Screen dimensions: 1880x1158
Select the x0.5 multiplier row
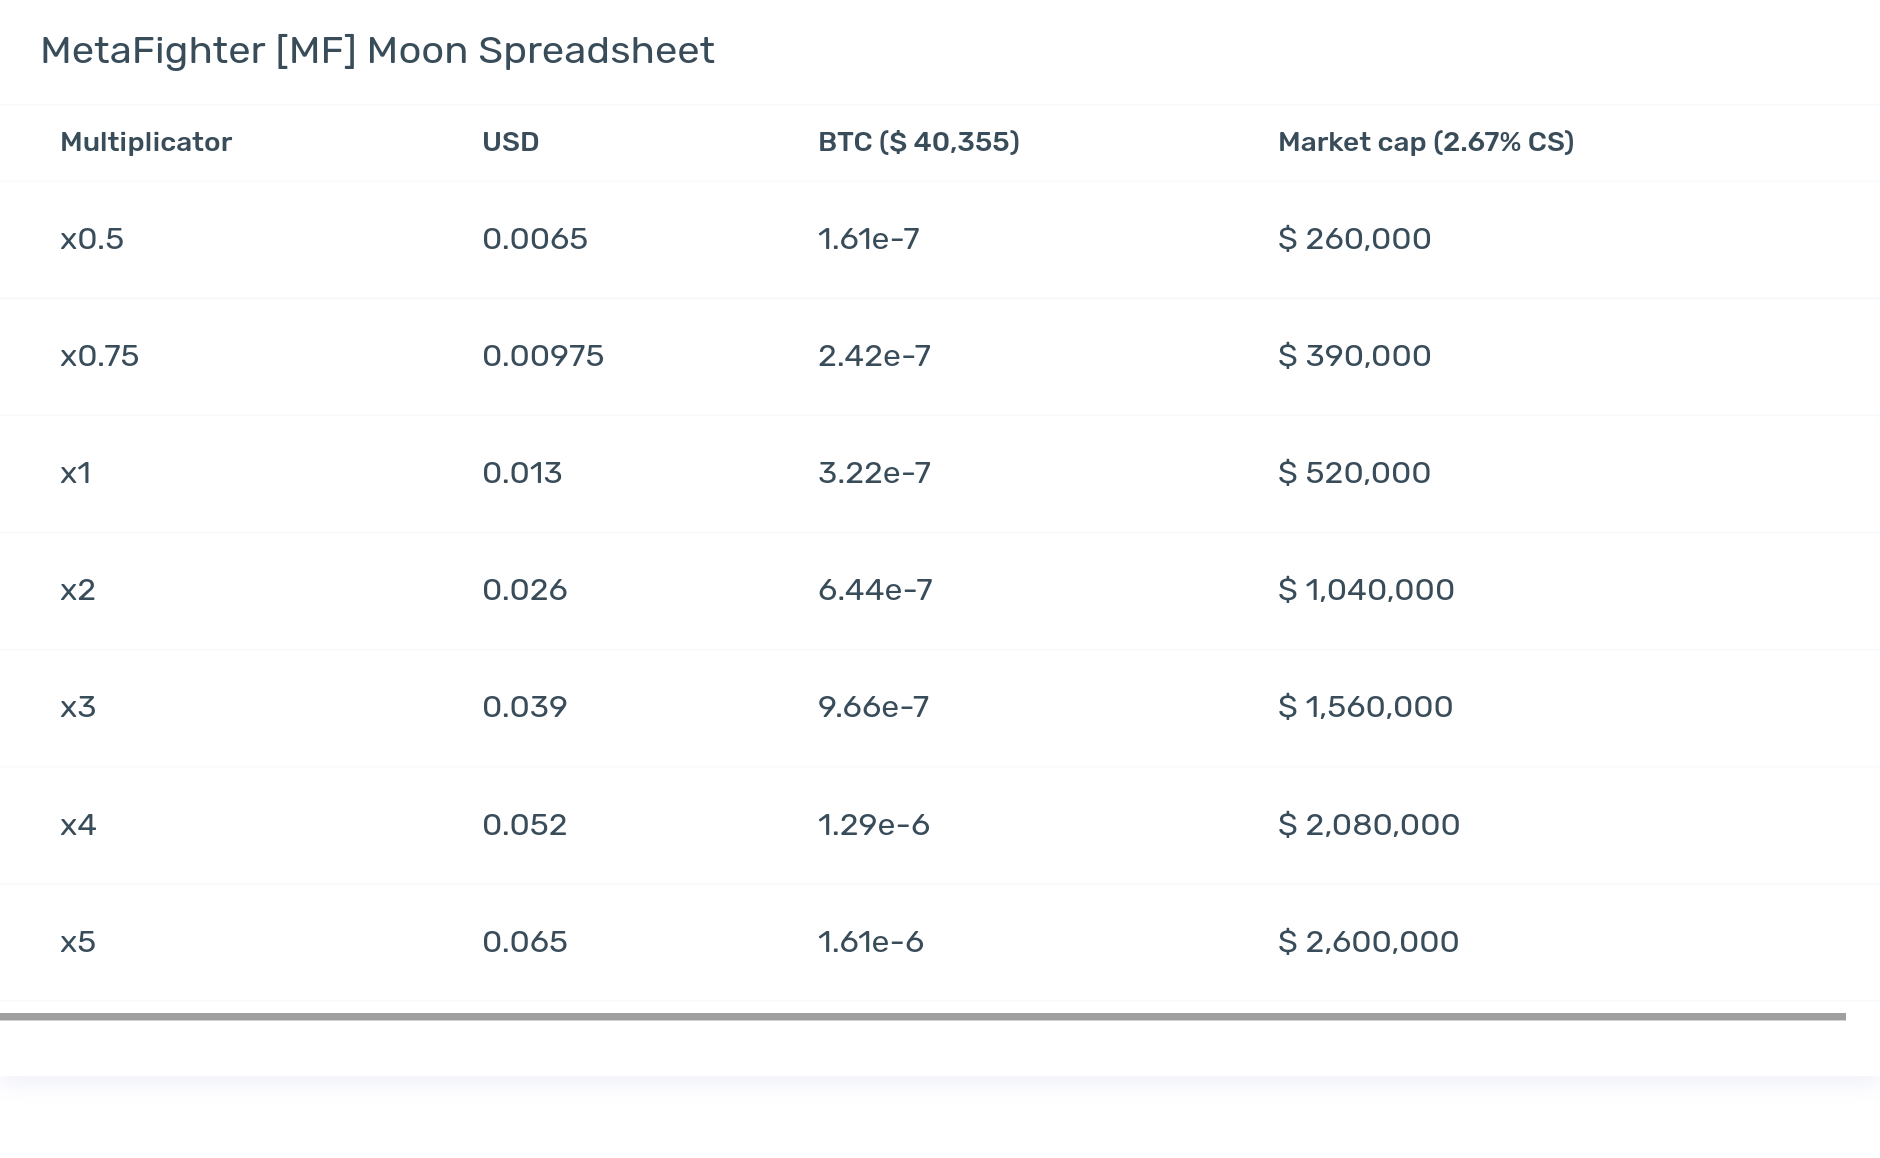[x=940, y=239]
